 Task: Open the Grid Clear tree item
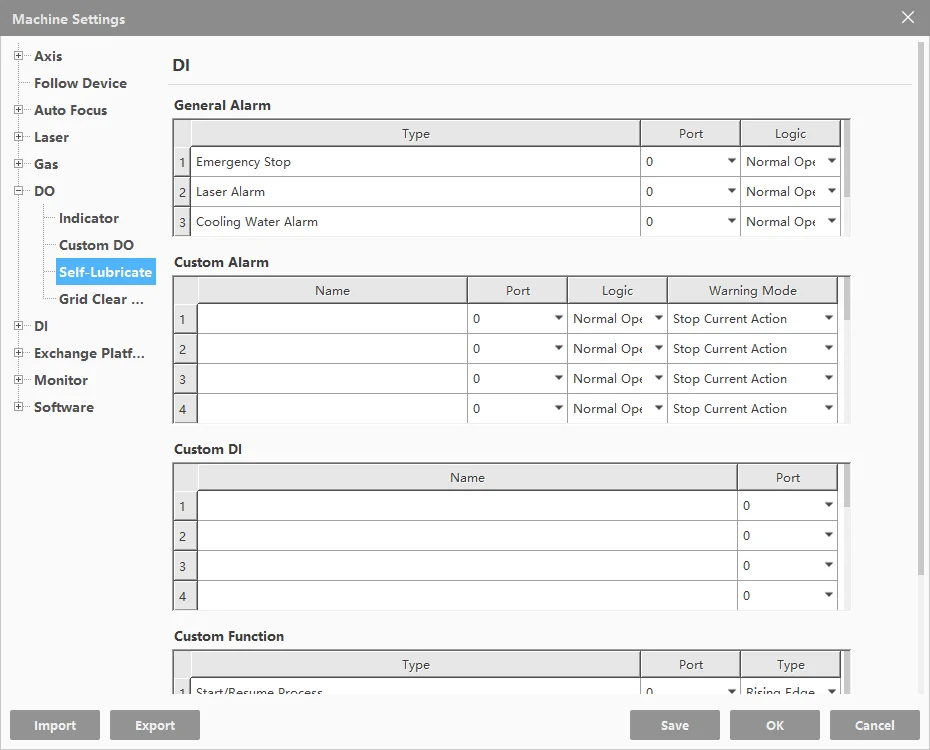coord(101,299)
